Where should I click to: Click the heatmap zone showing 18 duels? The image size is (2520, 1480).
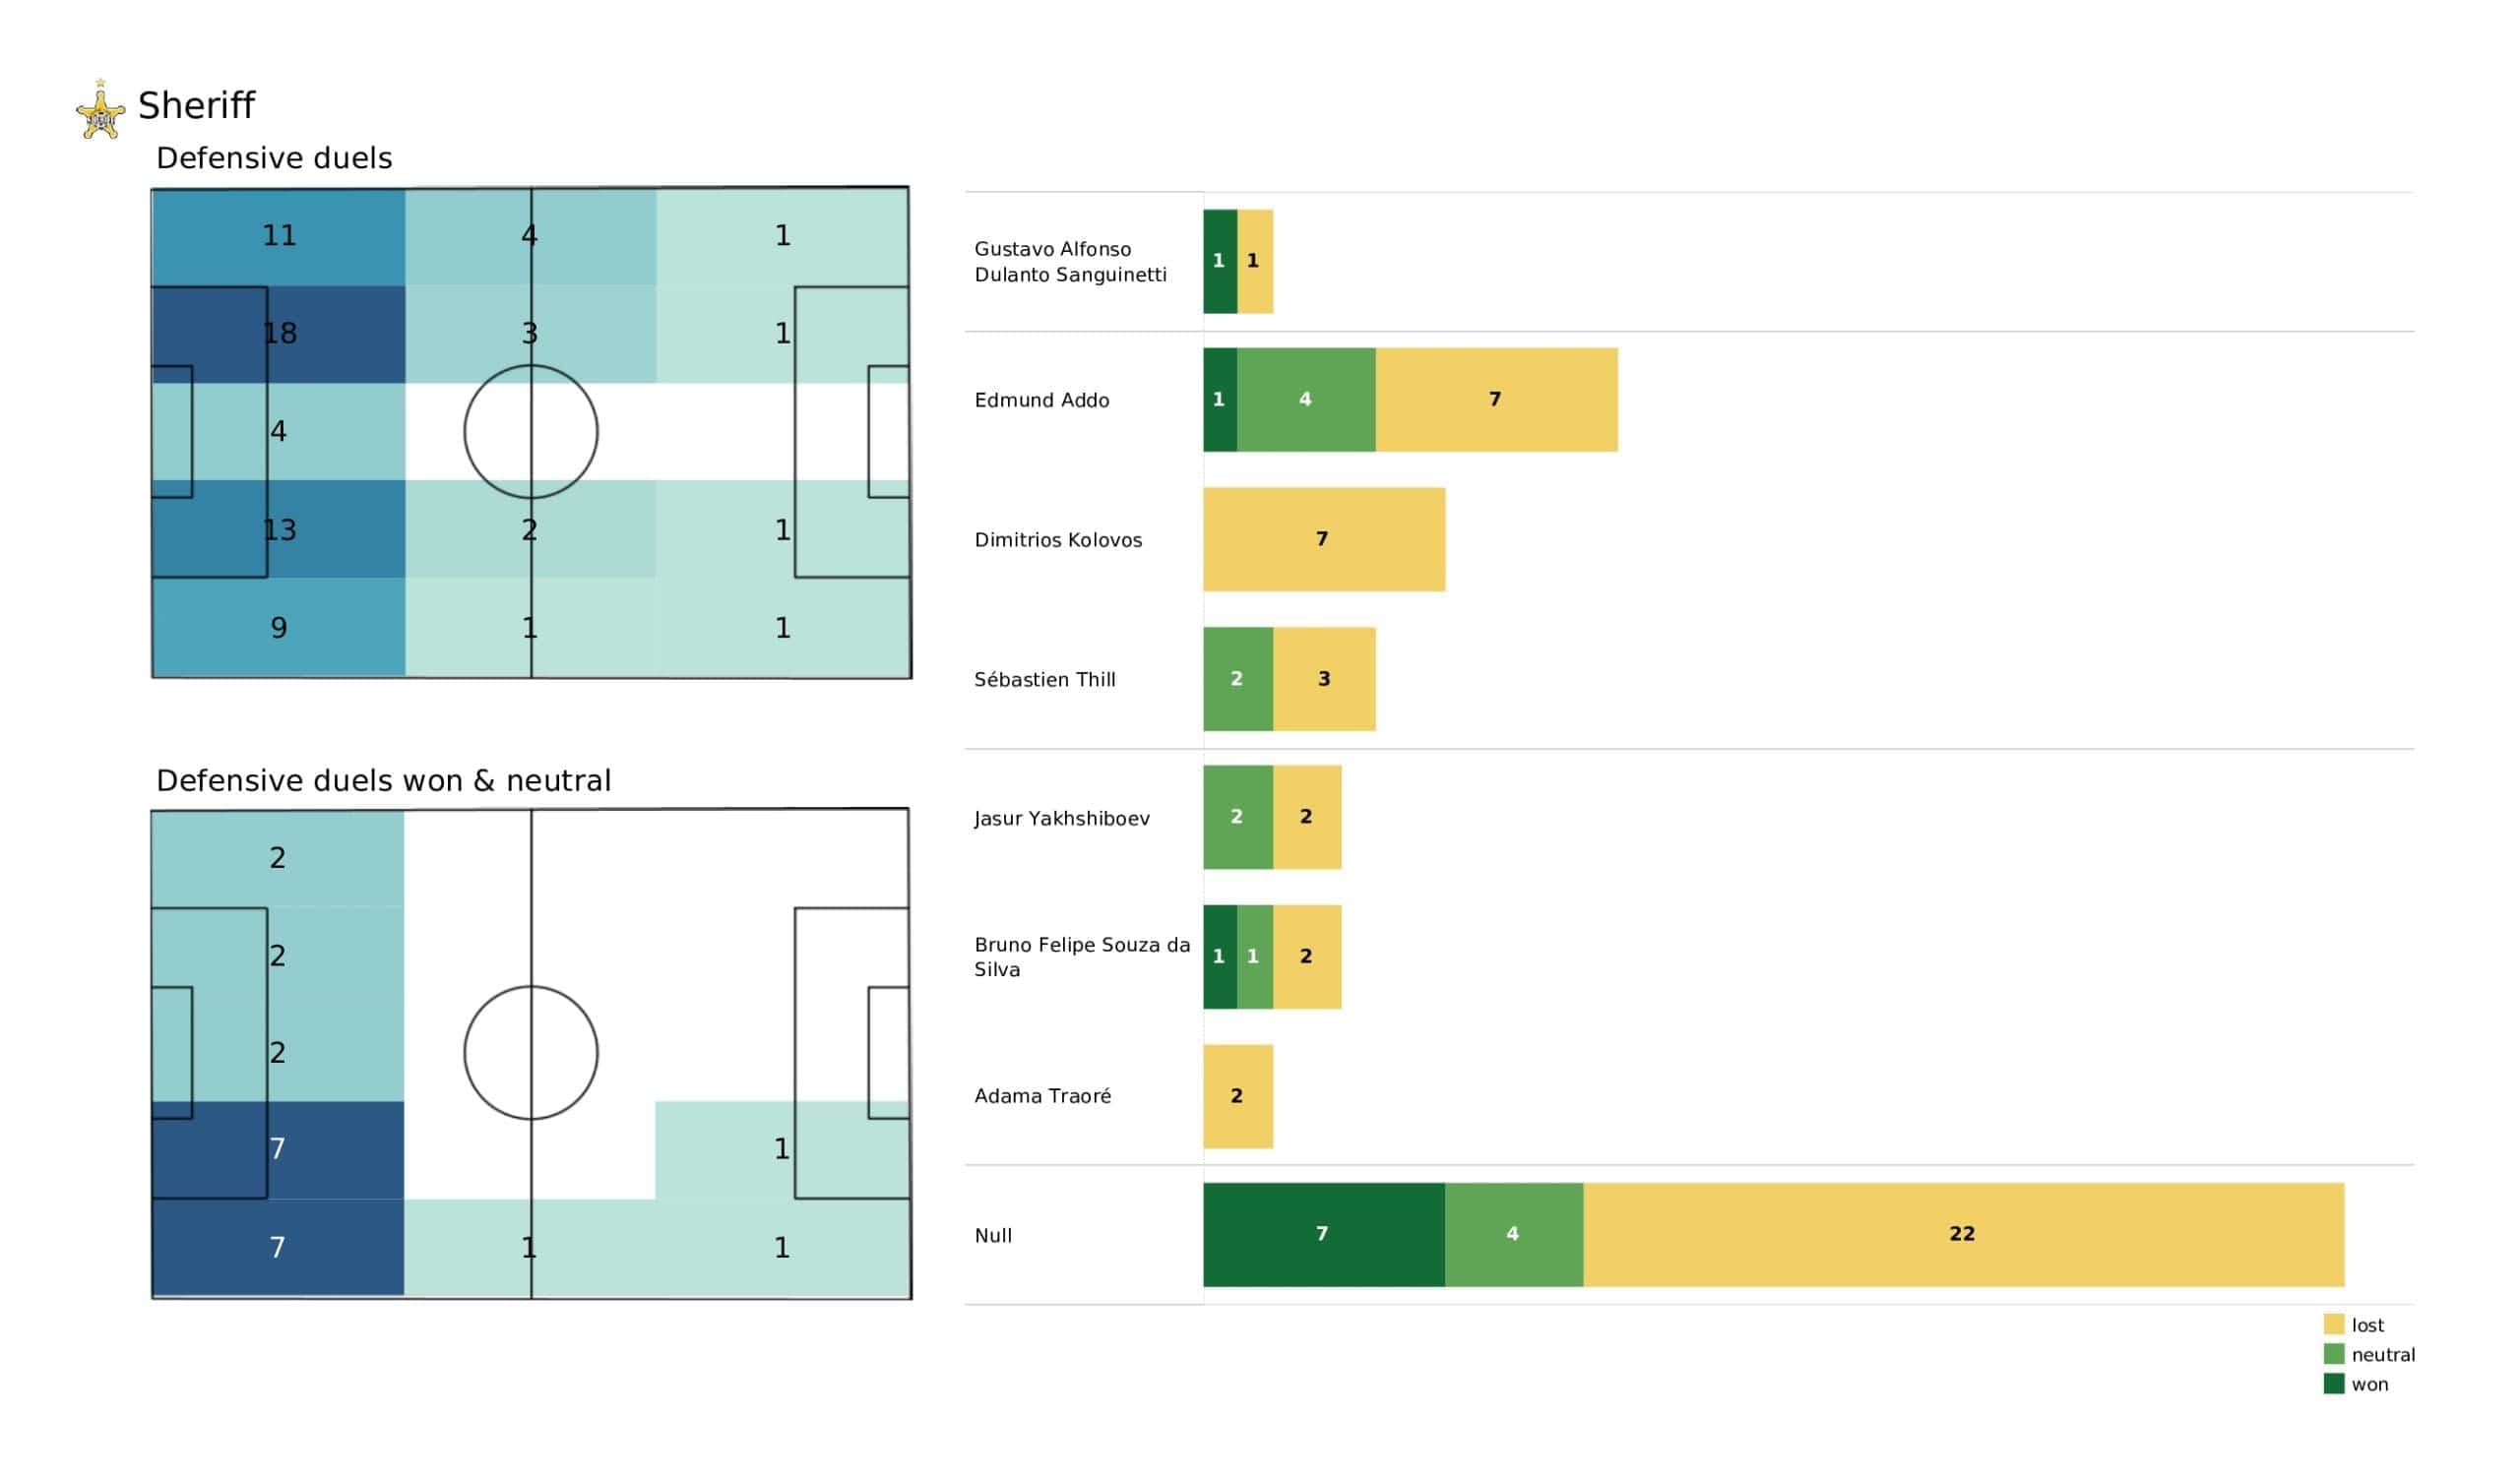279,334
